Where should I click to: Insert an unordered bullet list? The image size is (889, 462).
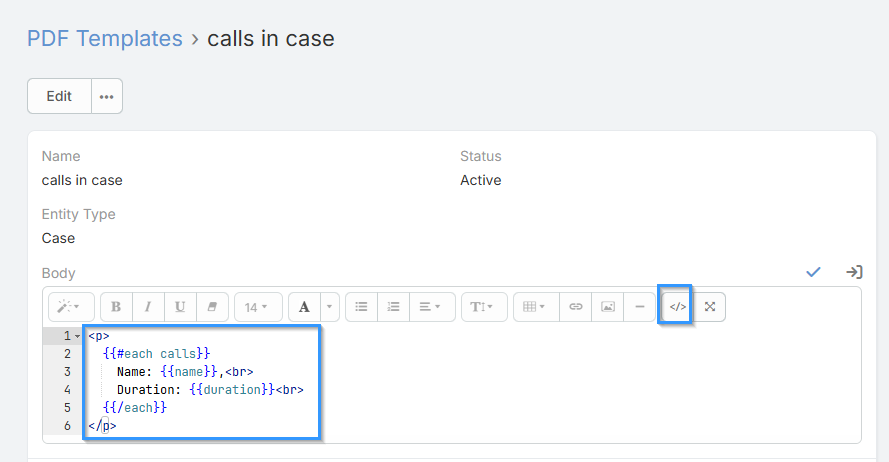pyautogui.click(x=361, y=307)
